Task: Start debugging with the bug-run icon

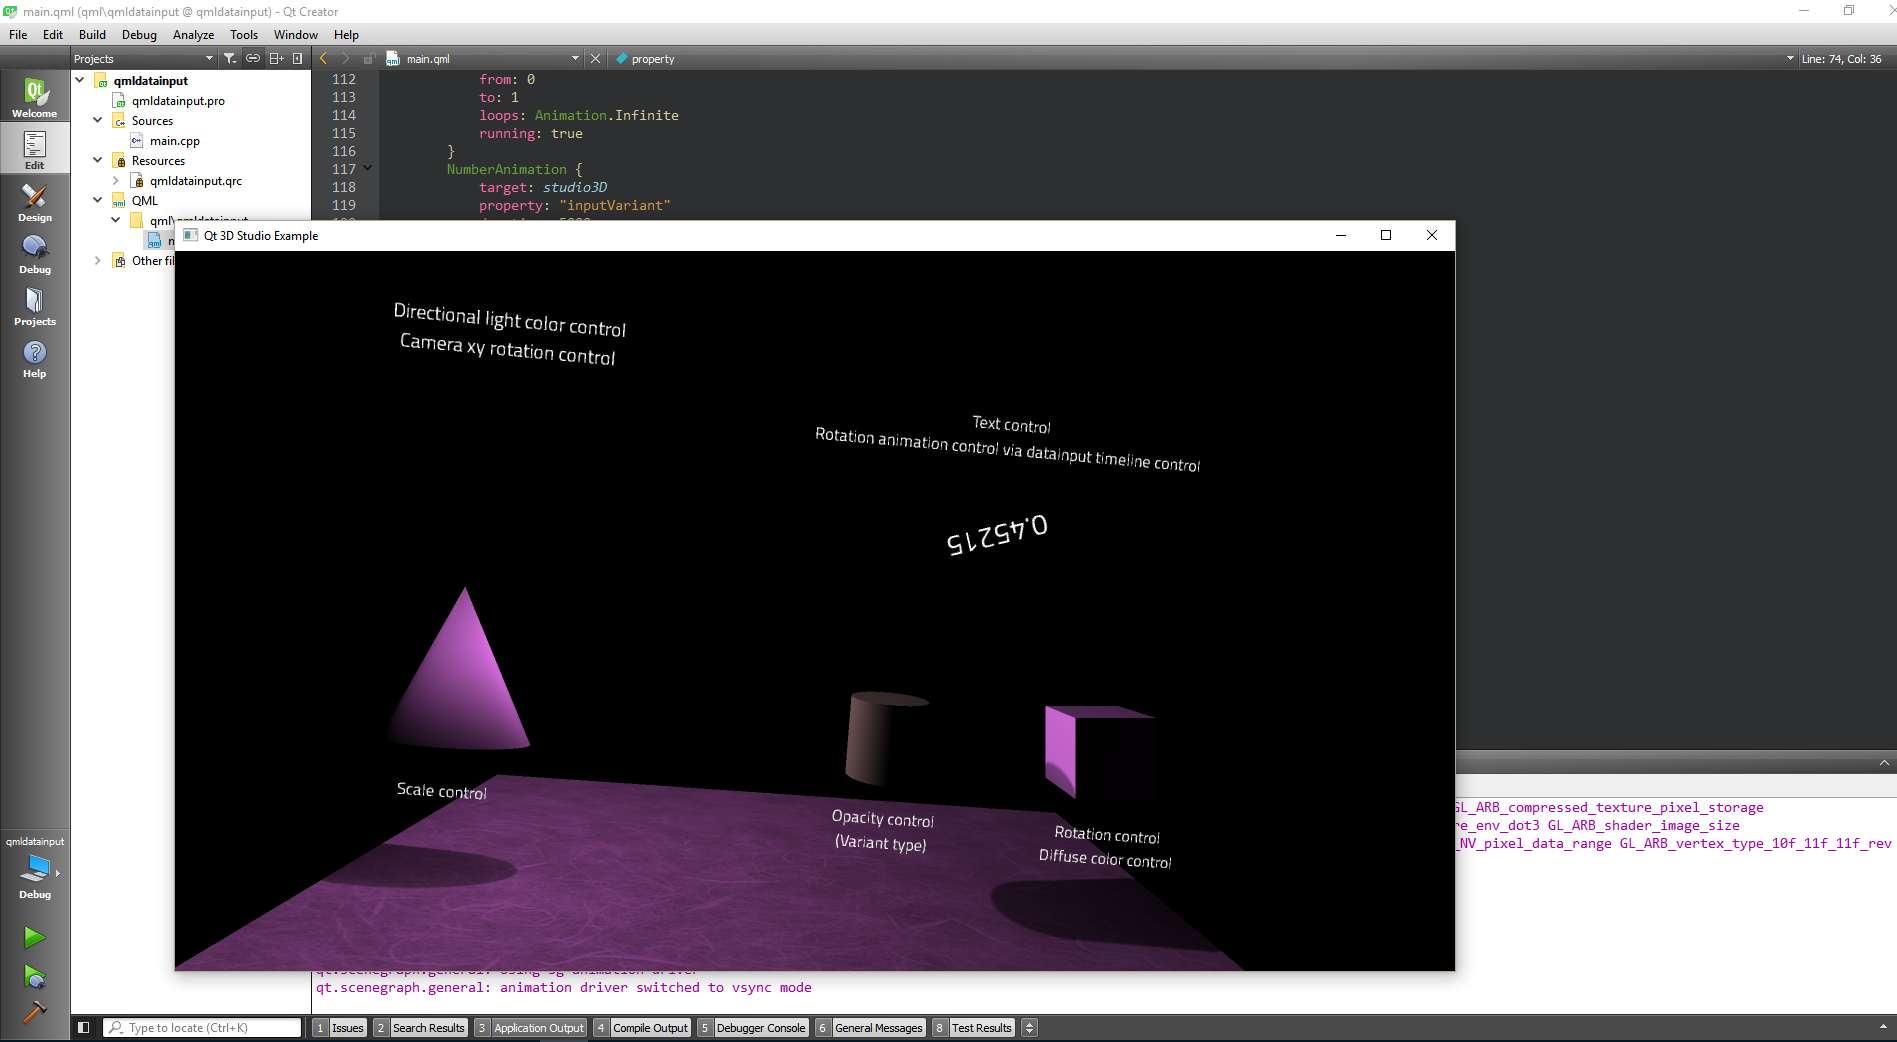Action: pyautogui.click(x=34, y=976)
